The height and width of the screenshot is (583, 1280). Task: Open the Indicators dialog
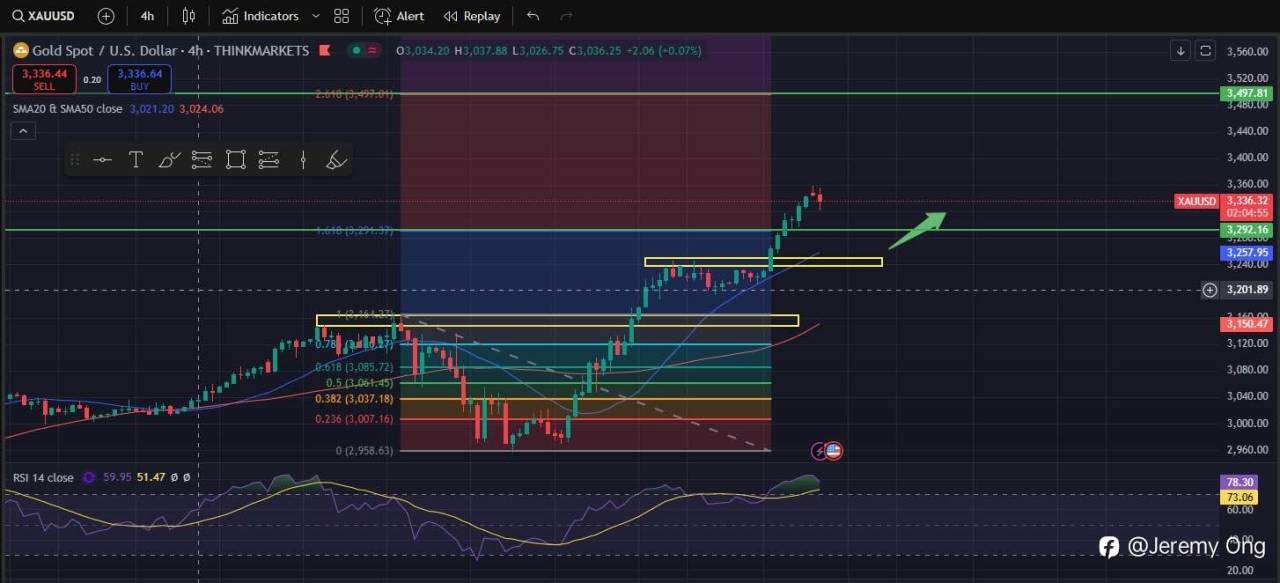(x=260, y=16)
